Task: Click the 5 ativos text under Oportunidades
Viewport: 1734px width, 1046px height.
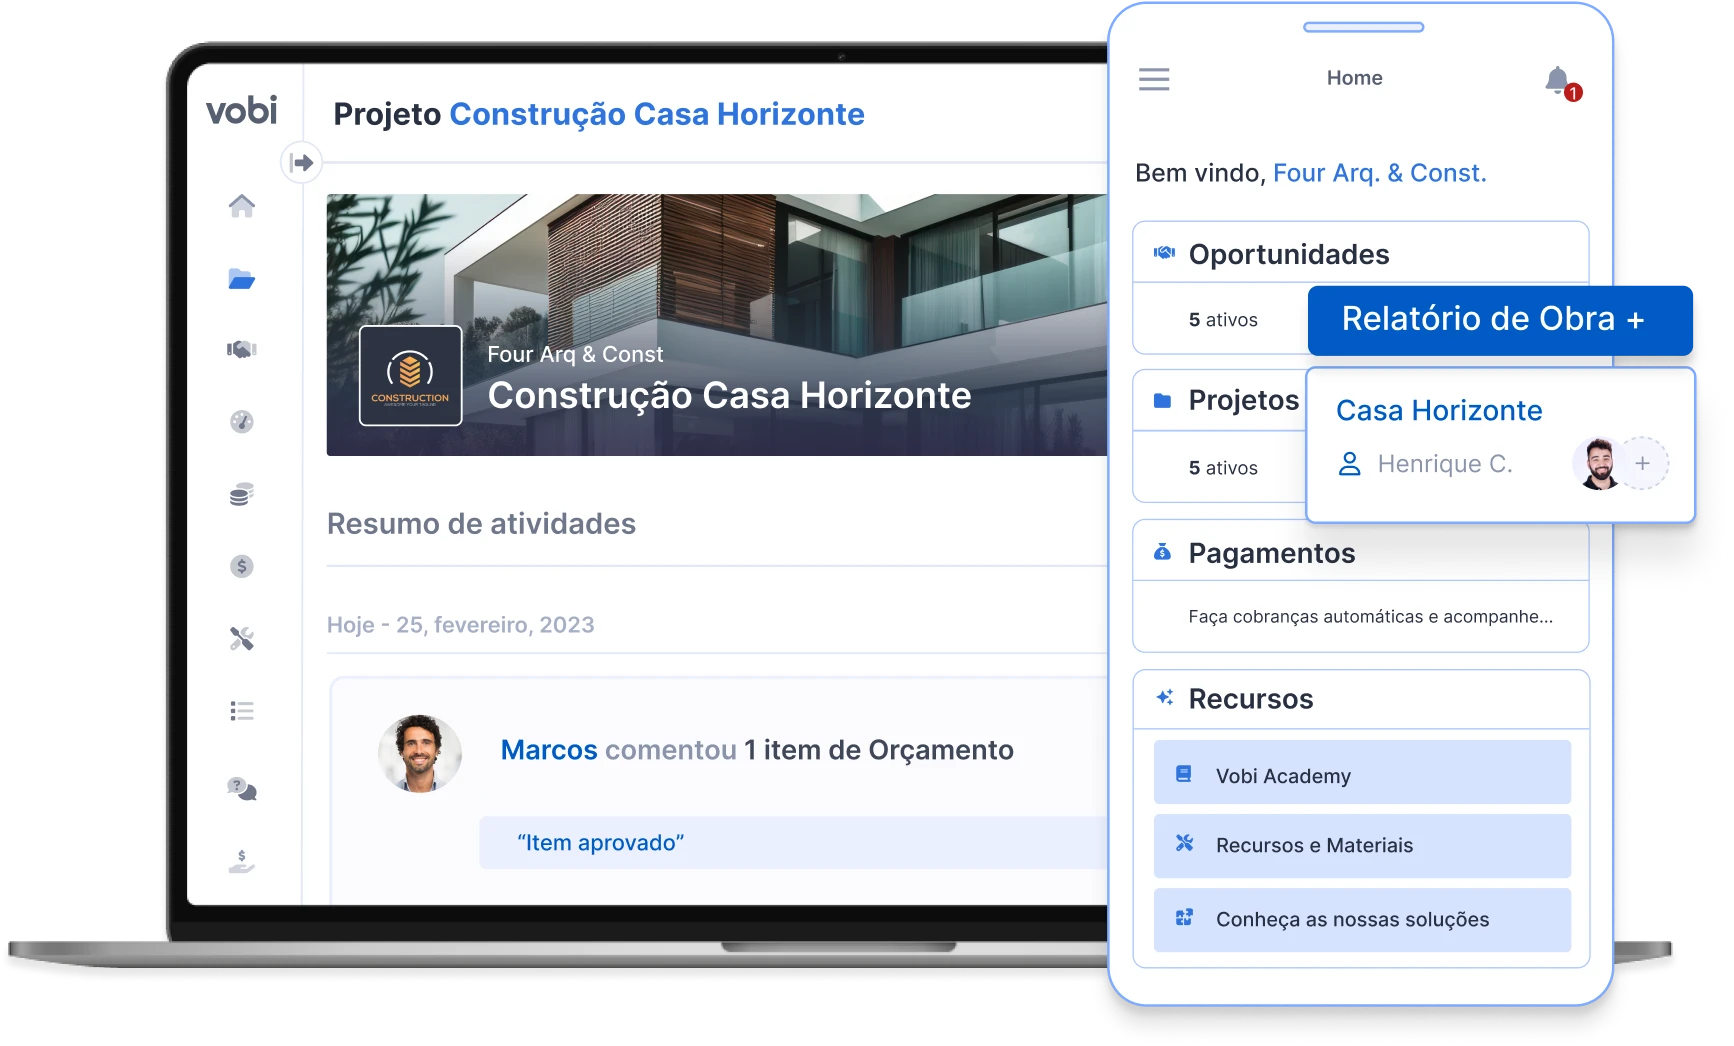Action: coord(1223,320)
